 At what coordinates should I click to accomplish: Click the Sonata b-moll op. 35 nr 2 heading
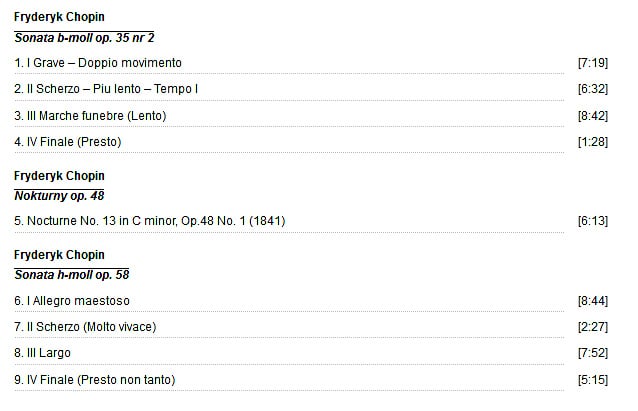pos(84,38)
